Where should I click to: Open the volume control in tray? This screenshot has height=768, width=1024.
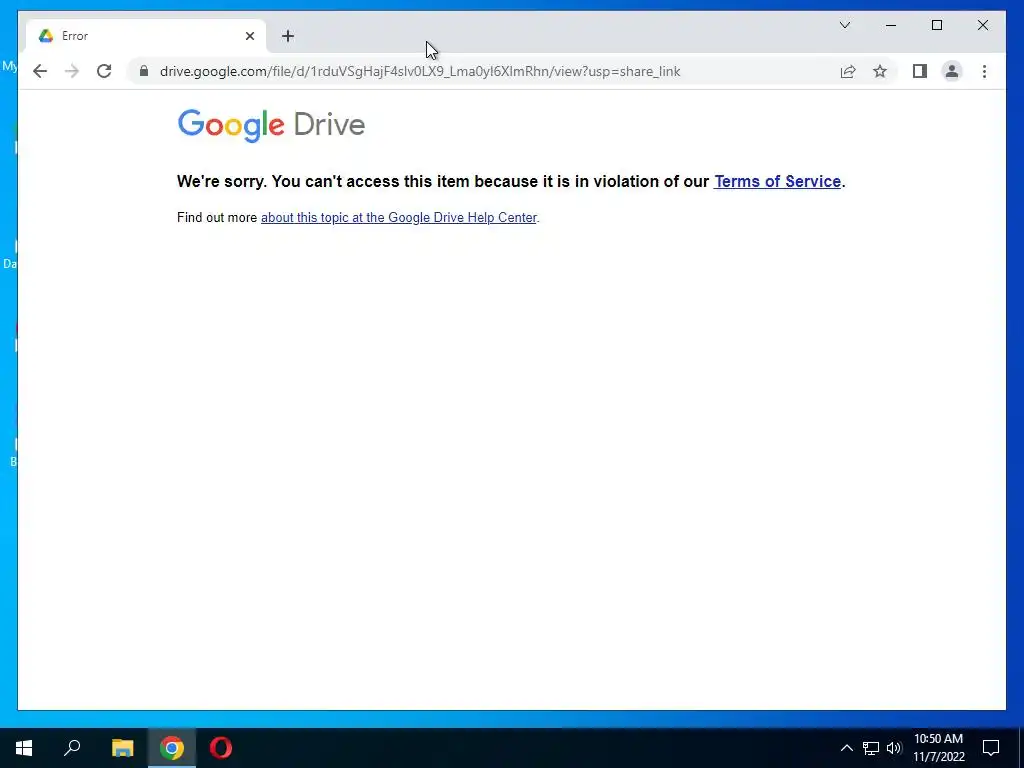click(x=894, y=748)
